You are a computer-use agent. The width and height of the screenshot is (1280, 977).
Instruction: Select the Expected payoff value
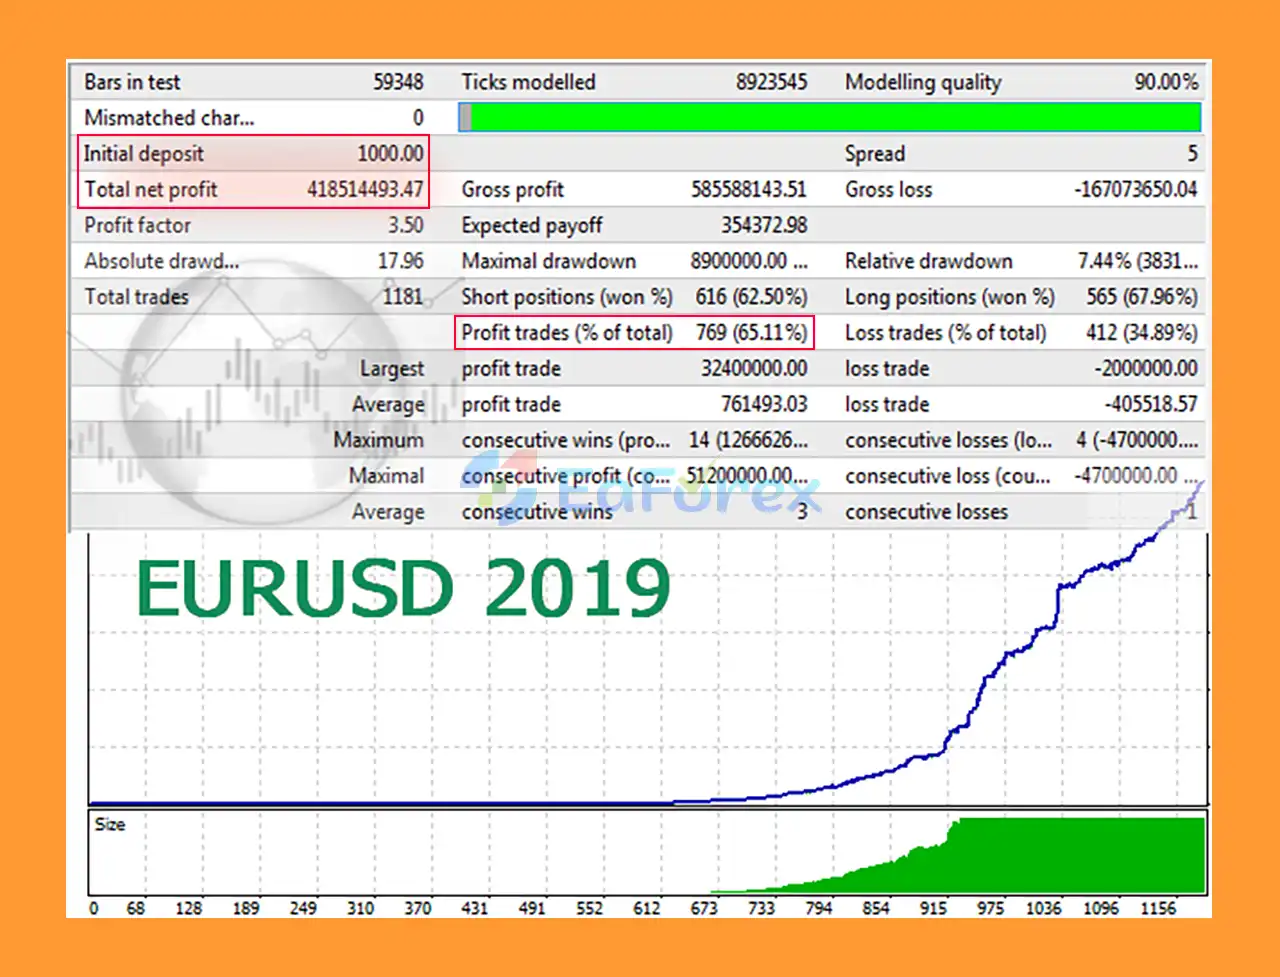pos(764,225)
